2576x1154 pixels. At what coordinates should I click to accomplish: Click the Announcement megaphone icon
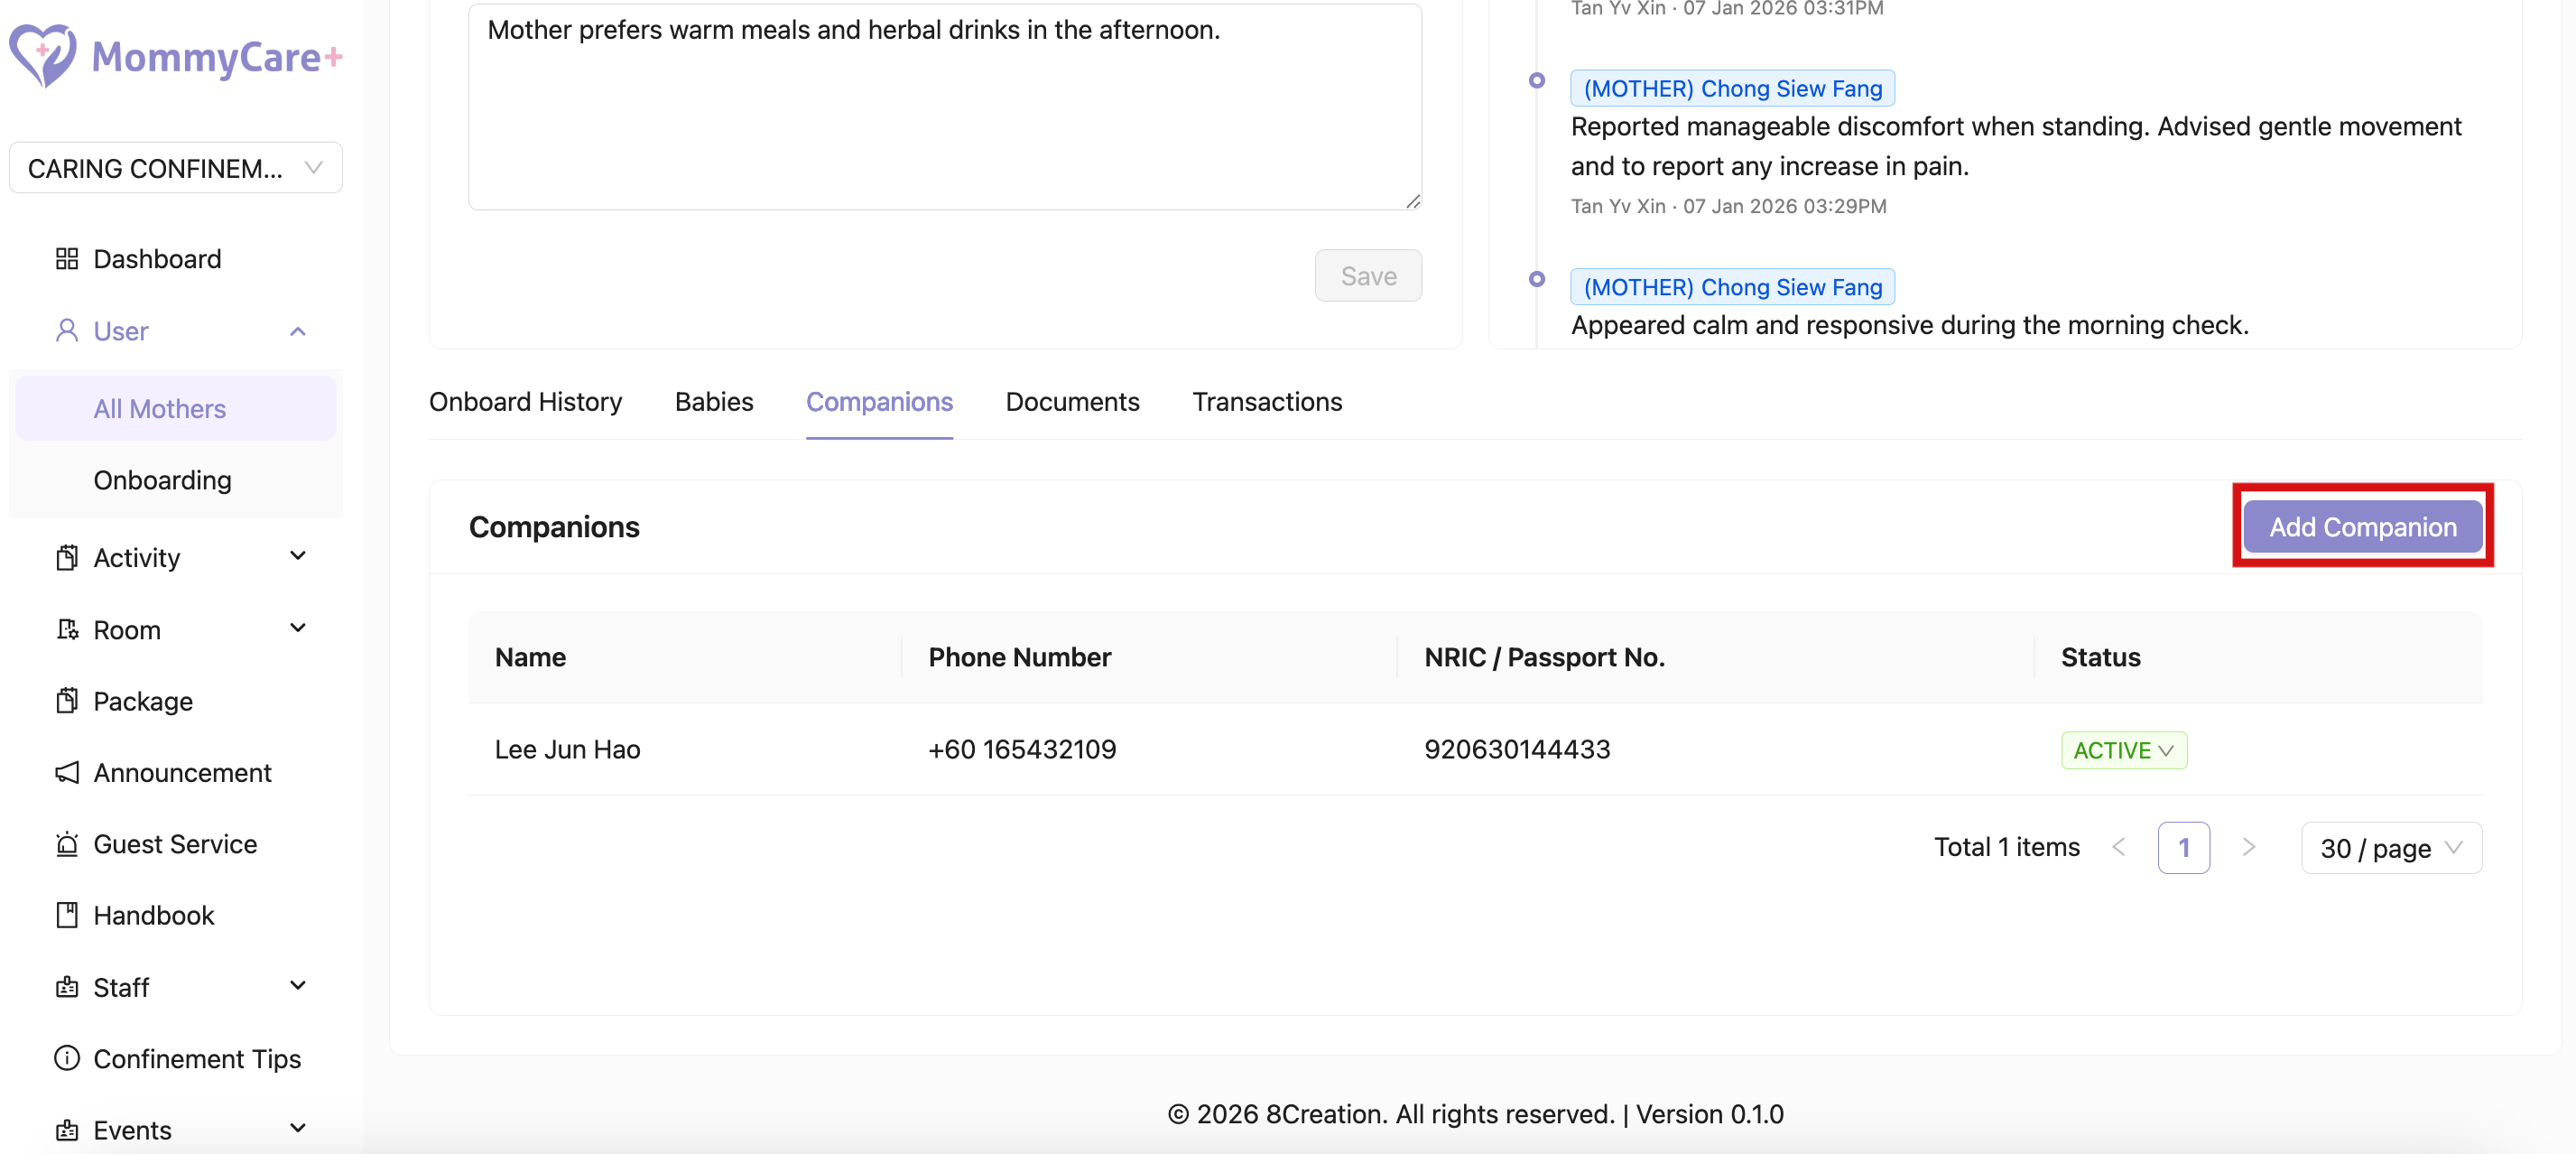click(67, 772)
